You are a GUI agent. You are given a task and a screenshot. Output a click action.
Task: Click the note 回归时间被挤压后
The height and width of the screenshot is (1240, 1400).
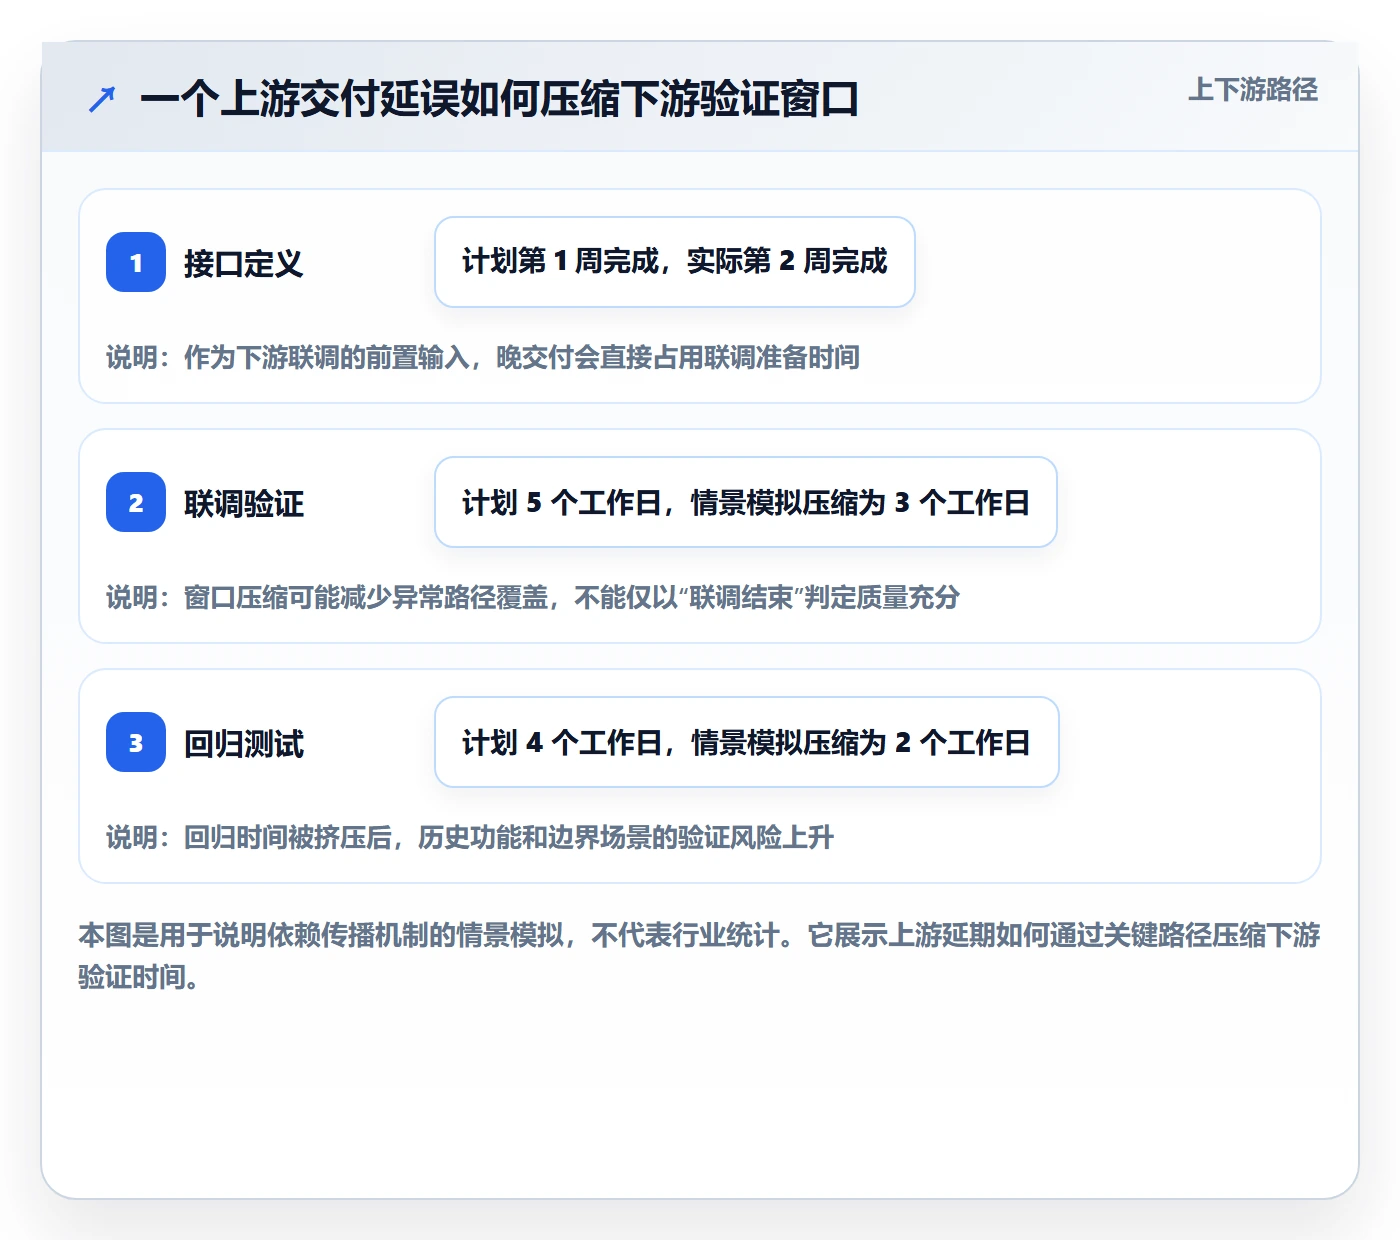[x=470, y=838]
